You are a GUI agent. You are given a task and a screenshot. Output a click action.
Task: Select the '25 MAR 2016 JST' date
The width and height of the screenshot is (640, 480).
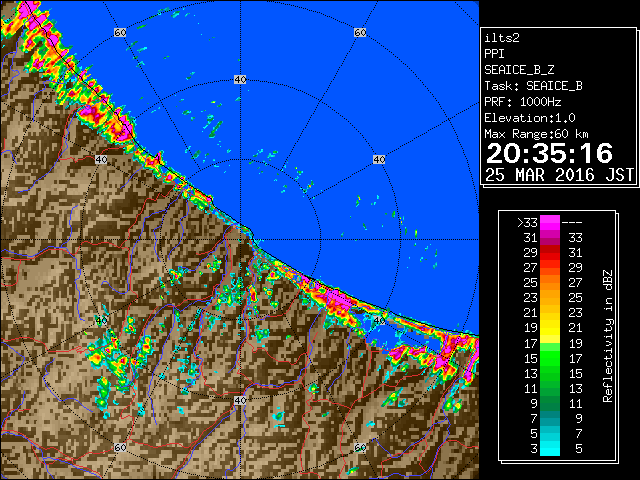point(559,175)
